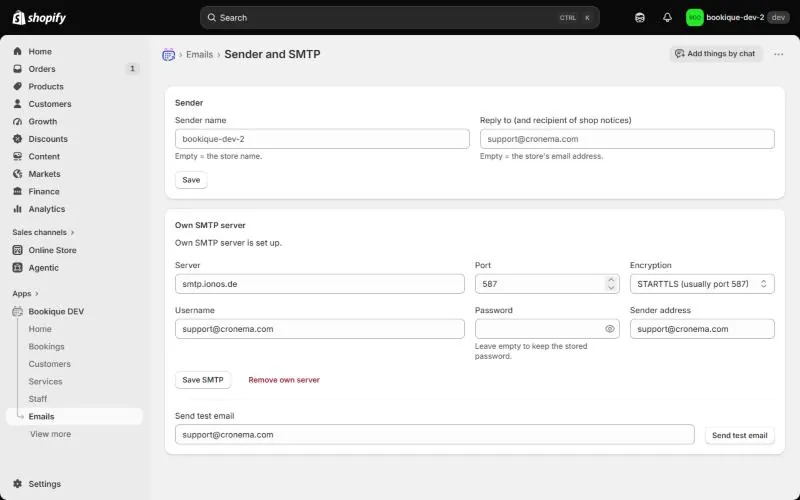Click the dev badge next to store name
800x500 pixels.
click(778, 17)
